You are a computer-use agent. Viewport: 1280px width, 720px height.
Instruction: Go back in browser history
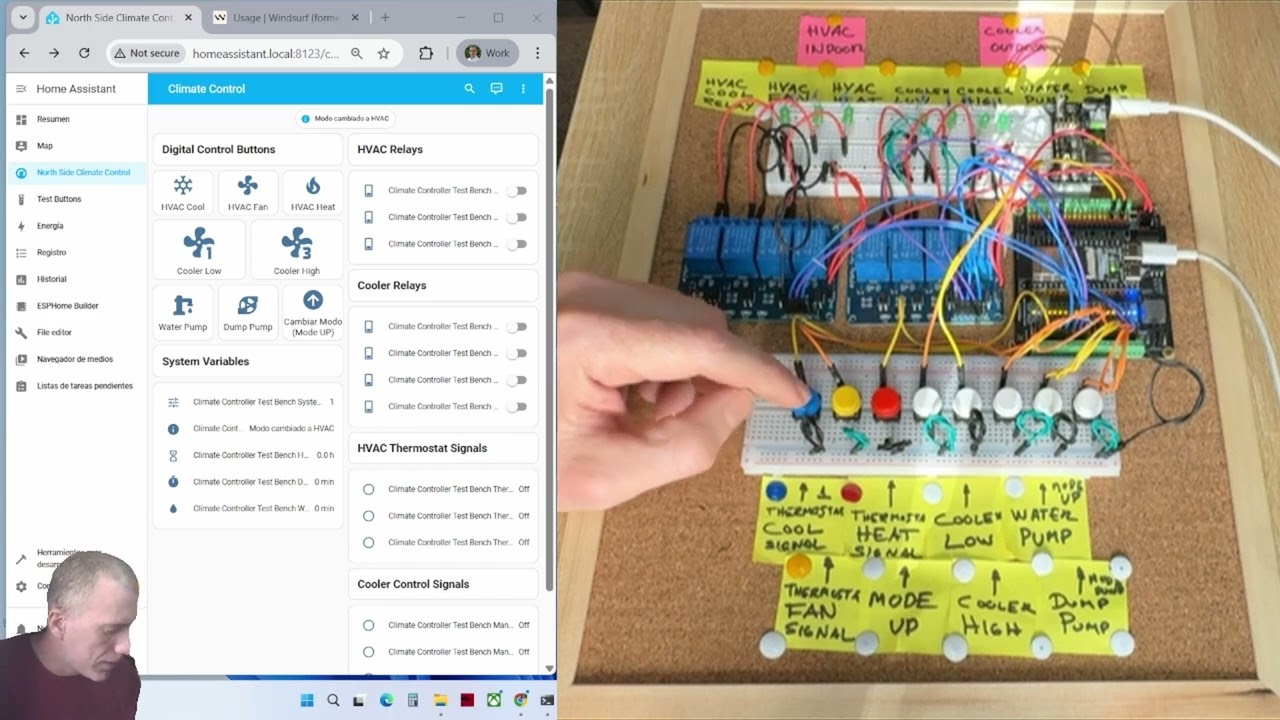click(x=24, y=53)
